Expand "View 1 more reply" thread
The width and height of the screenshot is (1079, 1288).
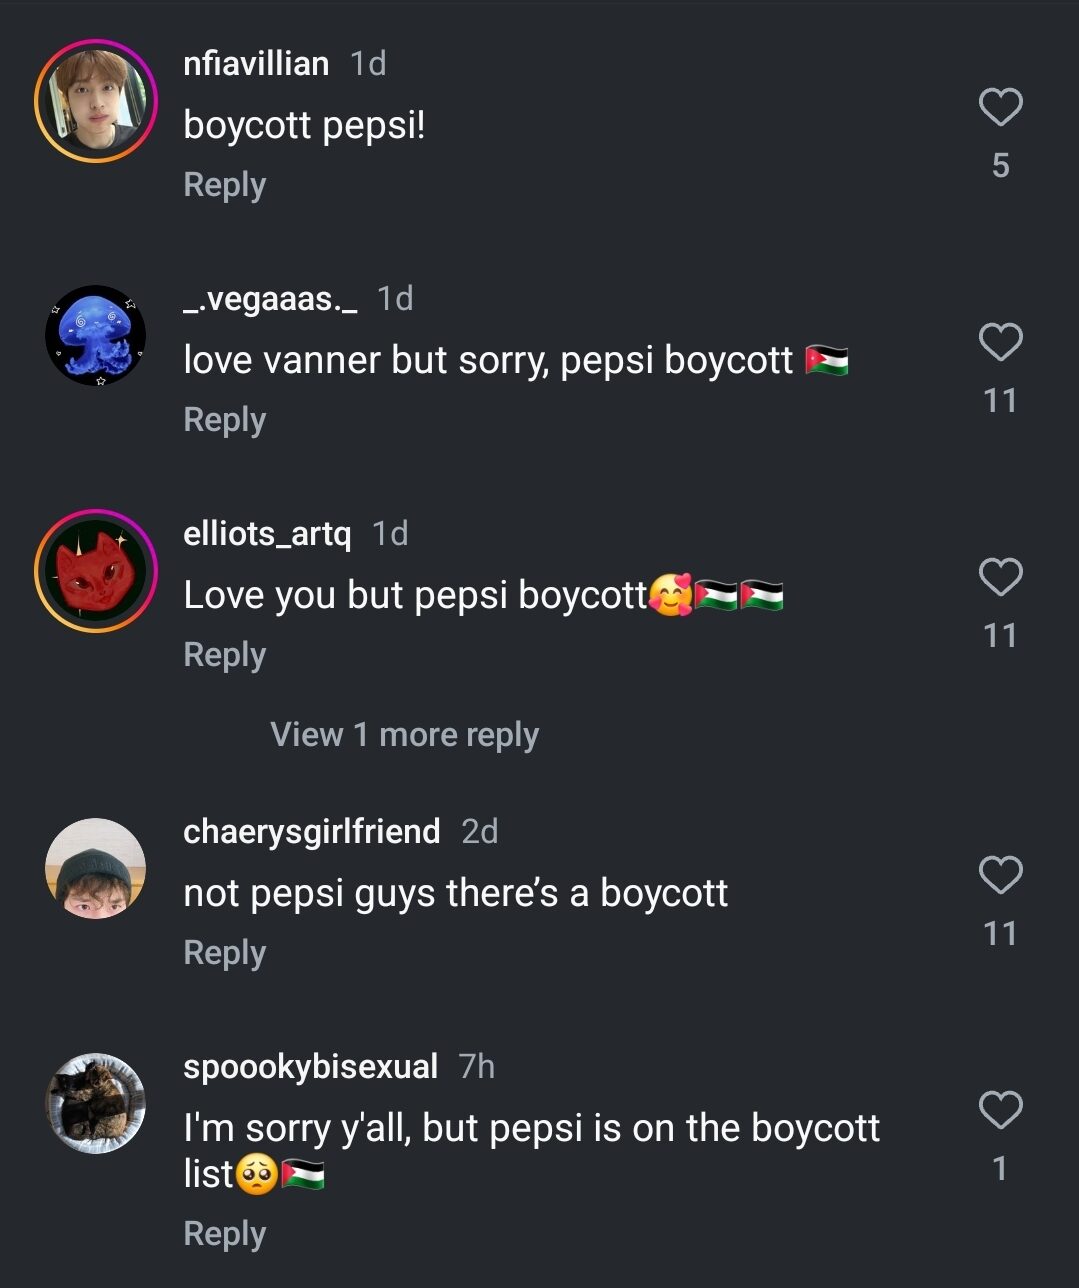pos(404,735)
